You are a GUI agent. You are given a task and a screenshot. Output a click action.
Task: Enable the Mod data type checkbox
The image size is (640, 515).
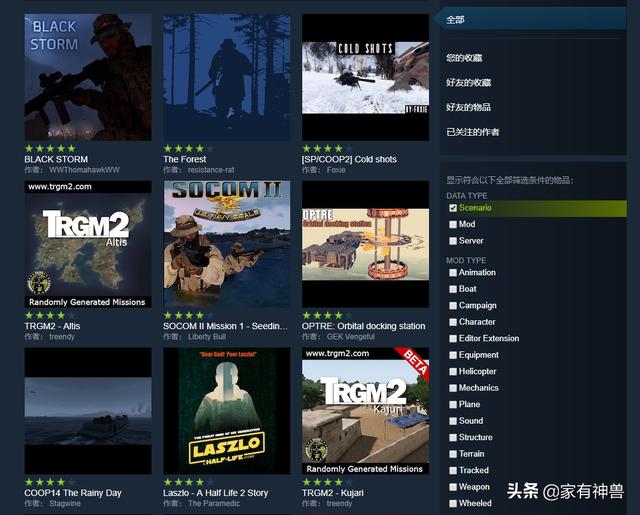pos(453,225)
